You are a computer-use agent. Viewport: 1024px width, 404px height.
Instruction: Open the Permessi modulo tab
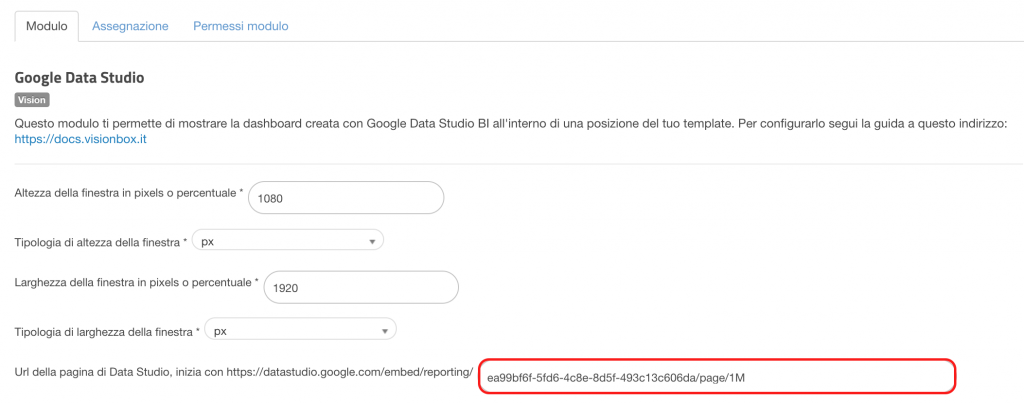point(240,26)
